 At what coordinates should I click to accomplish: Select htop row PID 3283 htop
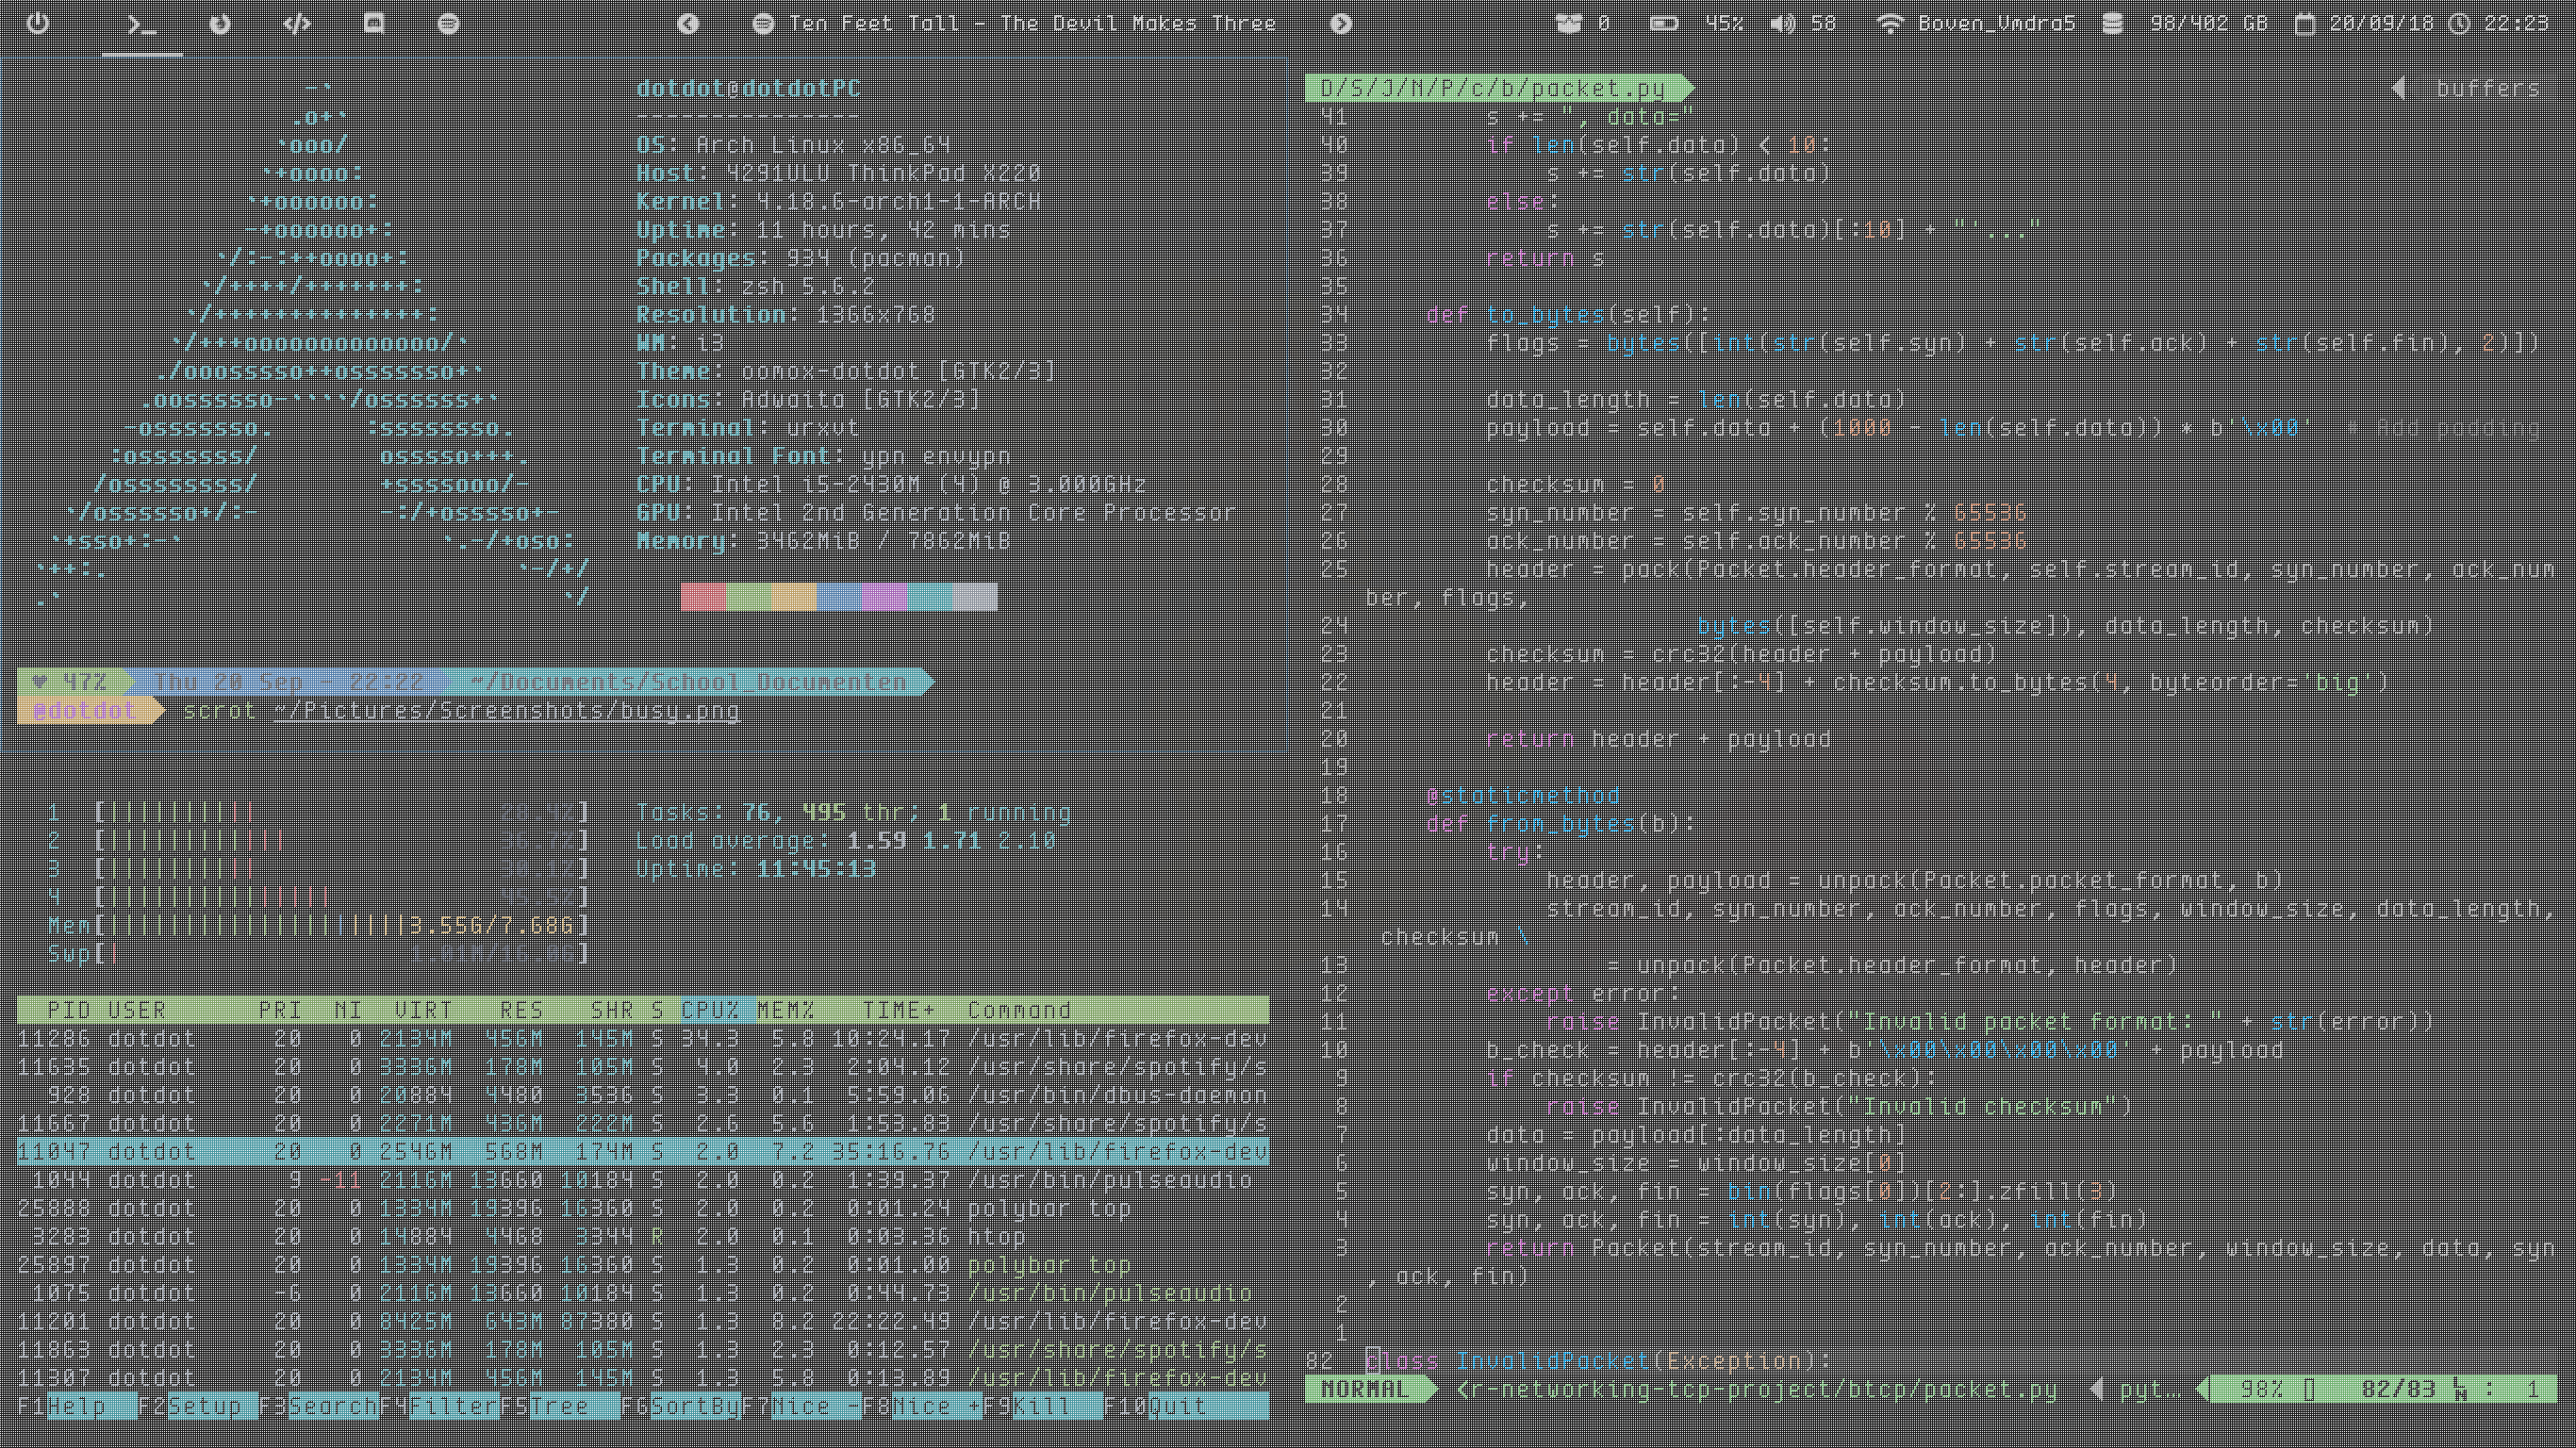[643, 1237]
